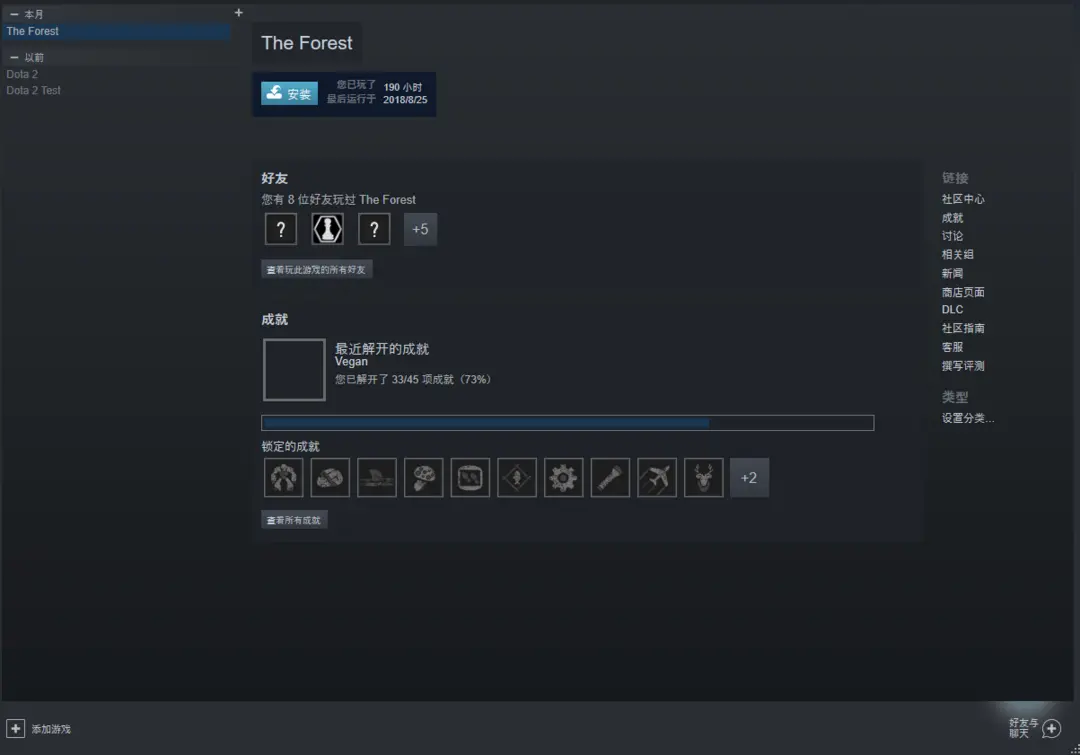Click the 2018/8/25 last played date
Image resolution: width=1080 pixels, height=755 pixels.
pos(405,100)
